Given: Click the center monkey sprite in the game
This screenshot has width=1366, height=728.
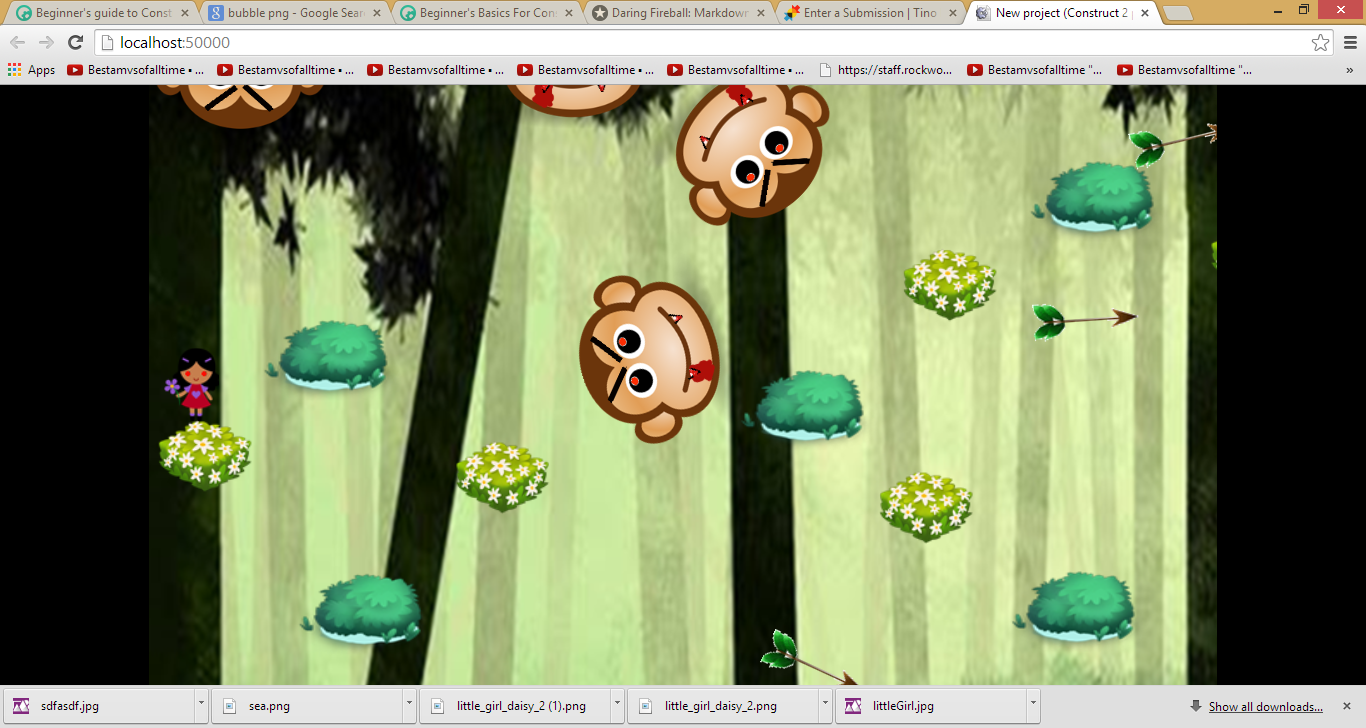Looking at the screenshot, I should pyautogui.click(x=650, y=360).
